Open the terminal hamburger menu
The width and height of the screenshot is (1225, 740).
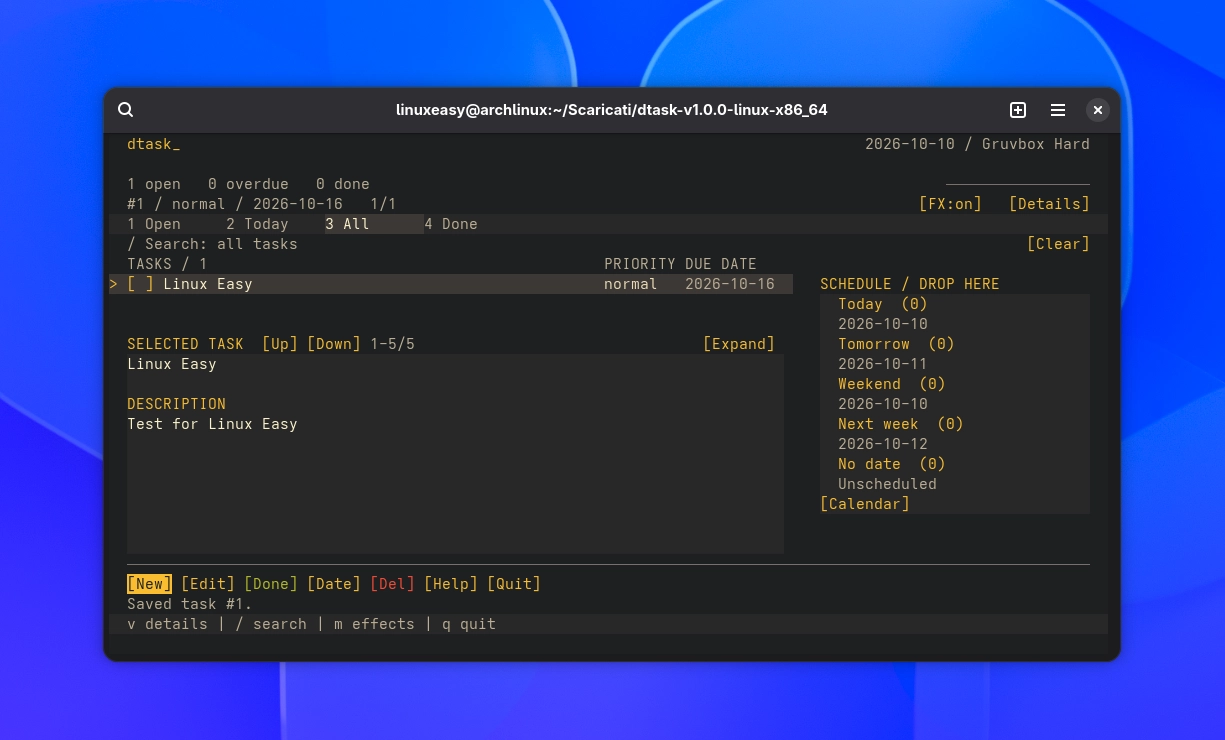point(1057,110)
